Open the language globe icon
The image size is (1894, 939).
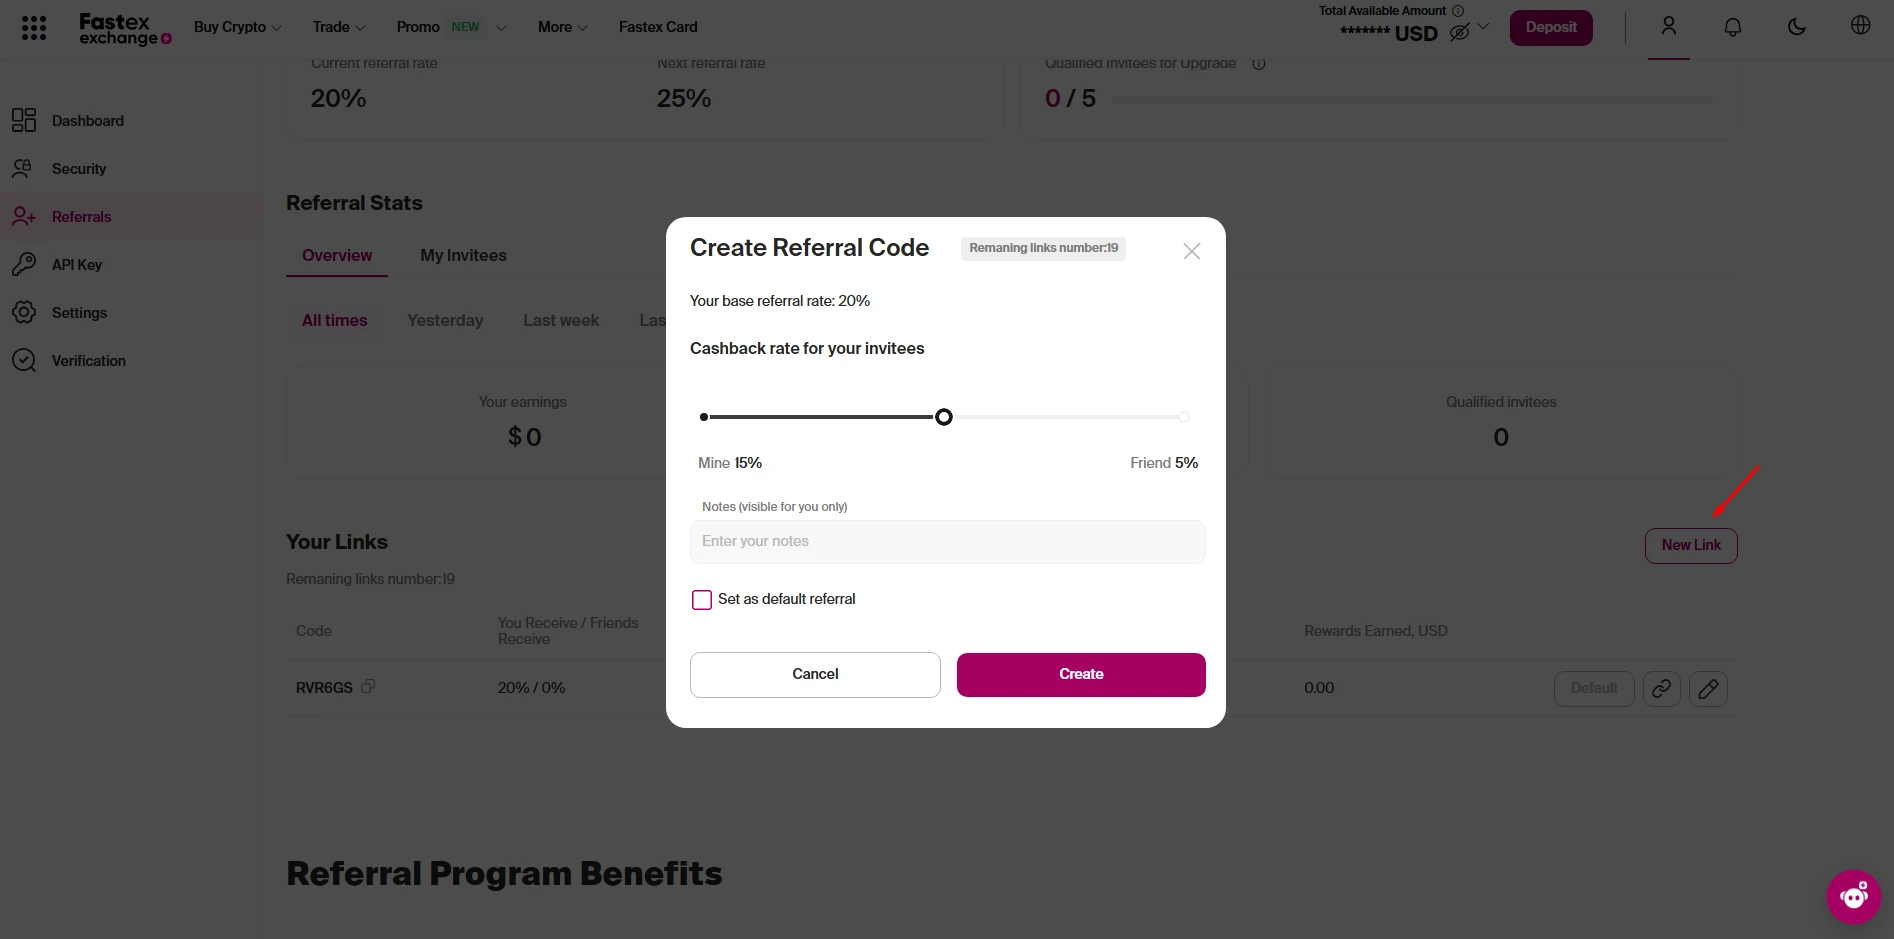tap(1860, 26)
